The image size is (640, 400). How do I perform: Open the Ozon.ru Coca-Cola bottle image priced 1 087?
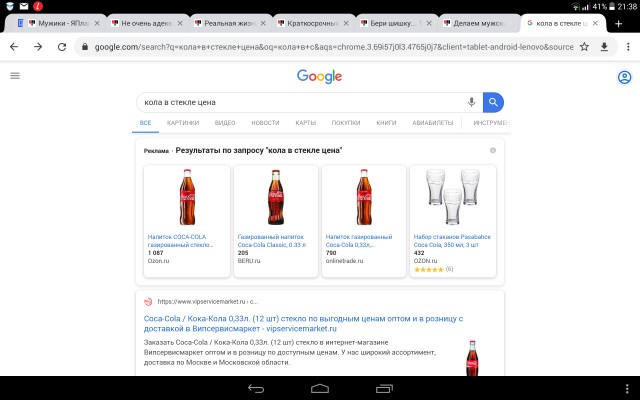(x=187, y=197)
